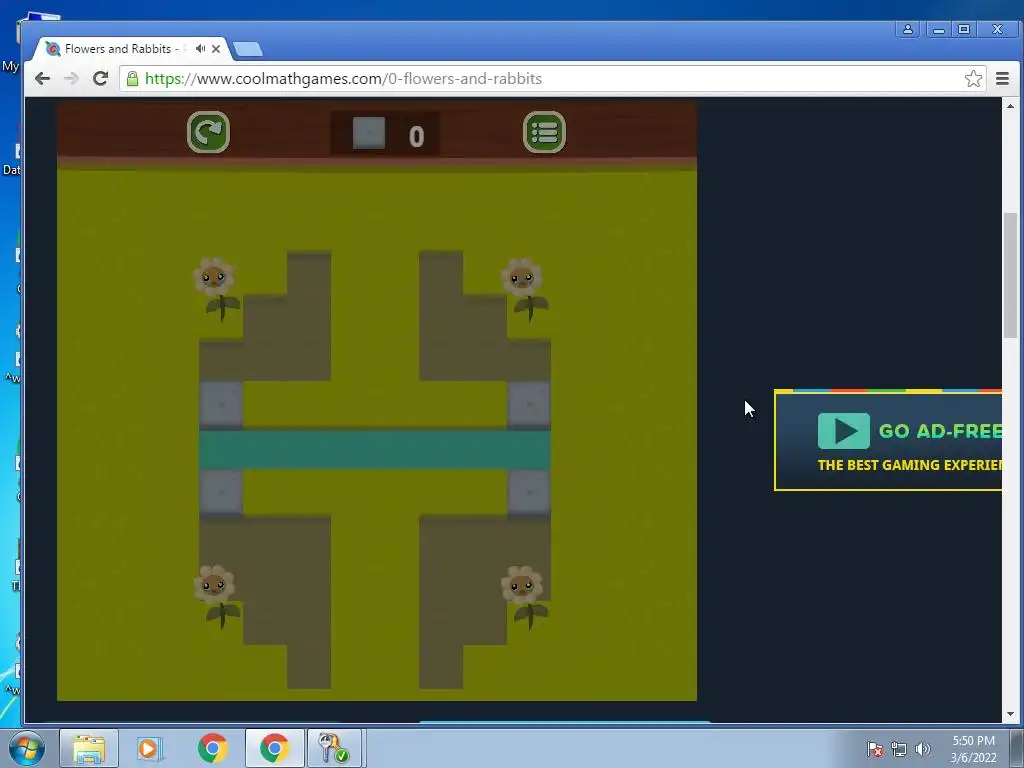The width and height of the screenshot is (1024, 768).
Task: Click the GO AD-FREE text
Action: [x=940, y=431]
